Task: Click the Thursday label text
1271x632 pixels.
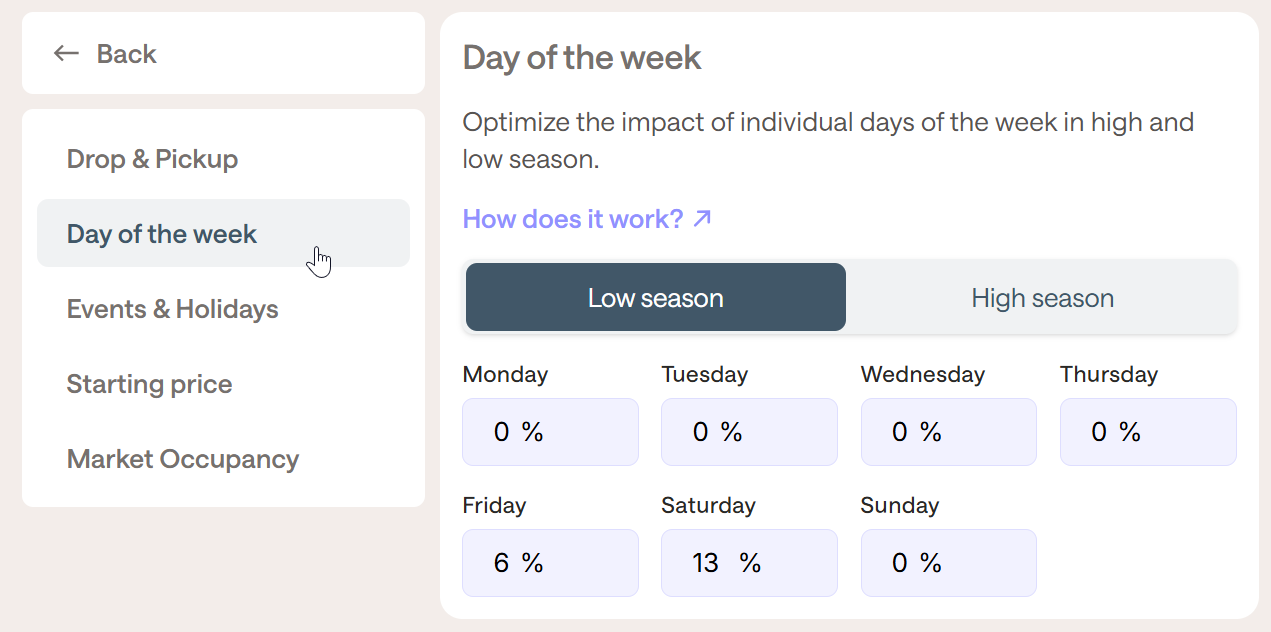Action: [1109, 375]
